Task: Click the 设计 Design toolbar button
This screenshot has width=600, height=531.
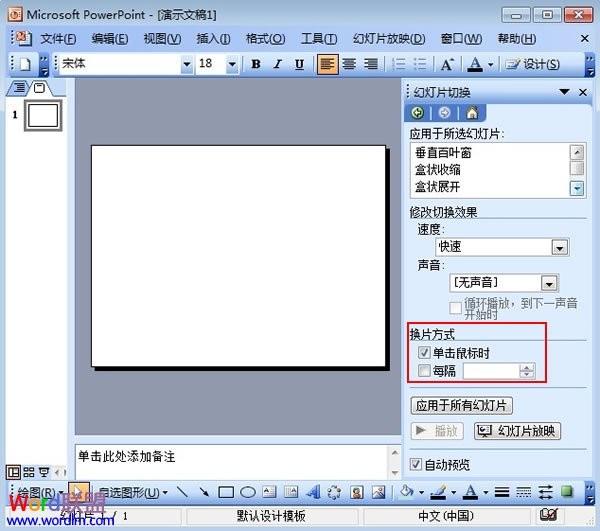Action: [532, 64]
